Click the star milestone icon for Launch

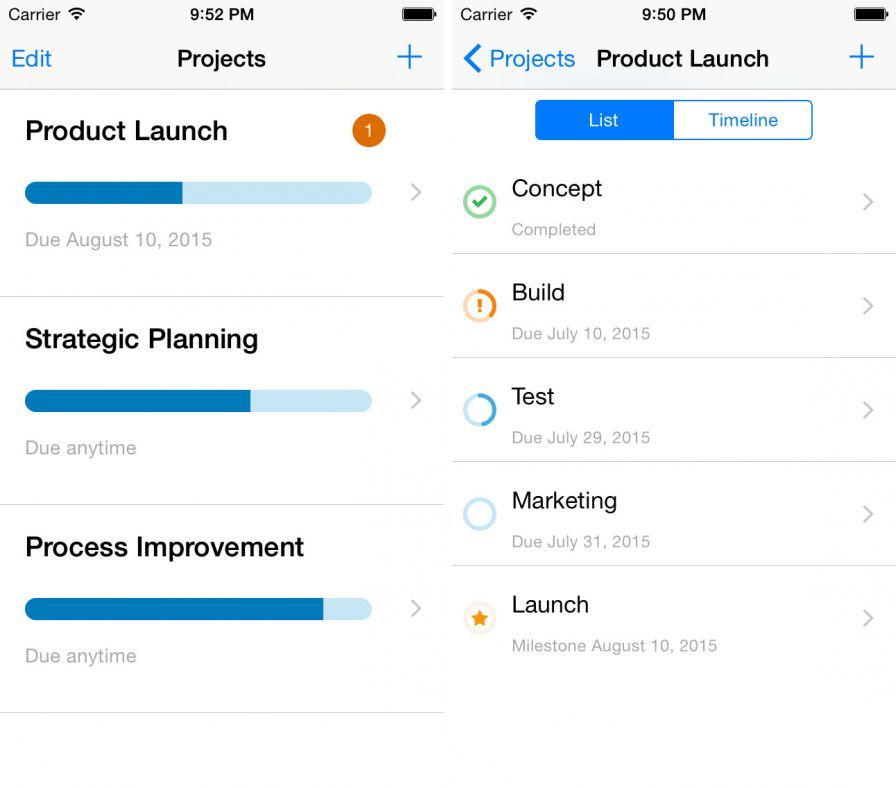(480, 618)
